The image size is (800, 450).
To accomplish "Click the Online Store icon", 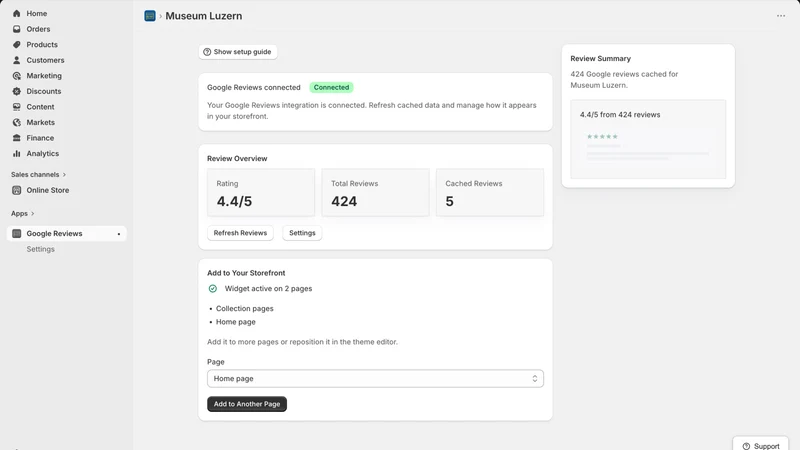I will coord(16,190).
